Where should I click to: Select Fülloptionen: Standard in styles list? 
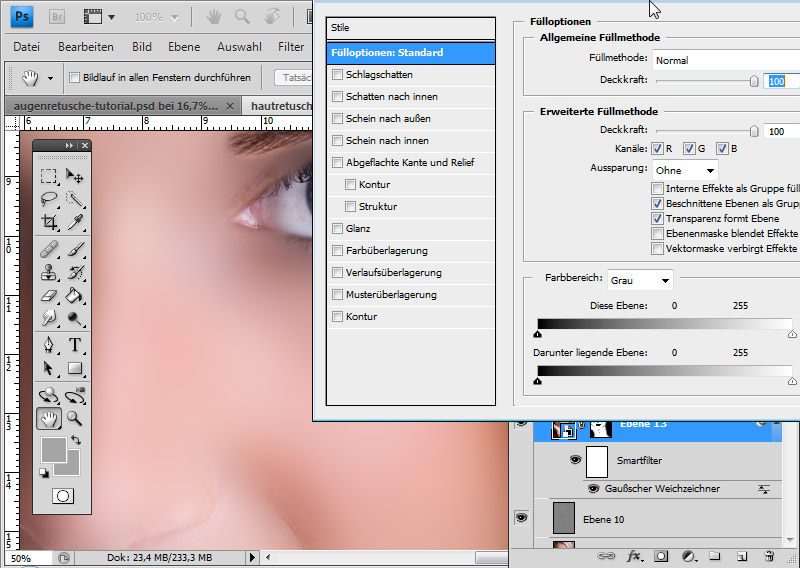(x=410, y=53)
